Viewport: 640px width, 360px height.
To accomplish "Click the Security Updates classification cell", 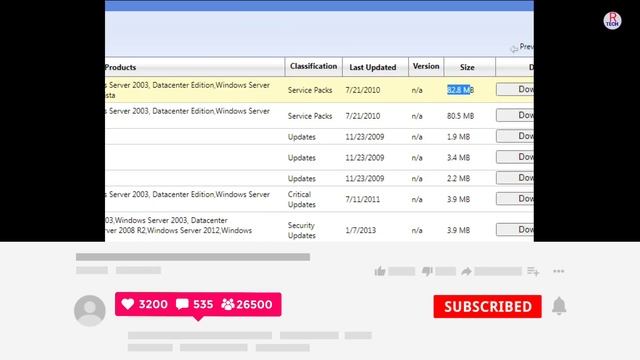I will [302, 230].
